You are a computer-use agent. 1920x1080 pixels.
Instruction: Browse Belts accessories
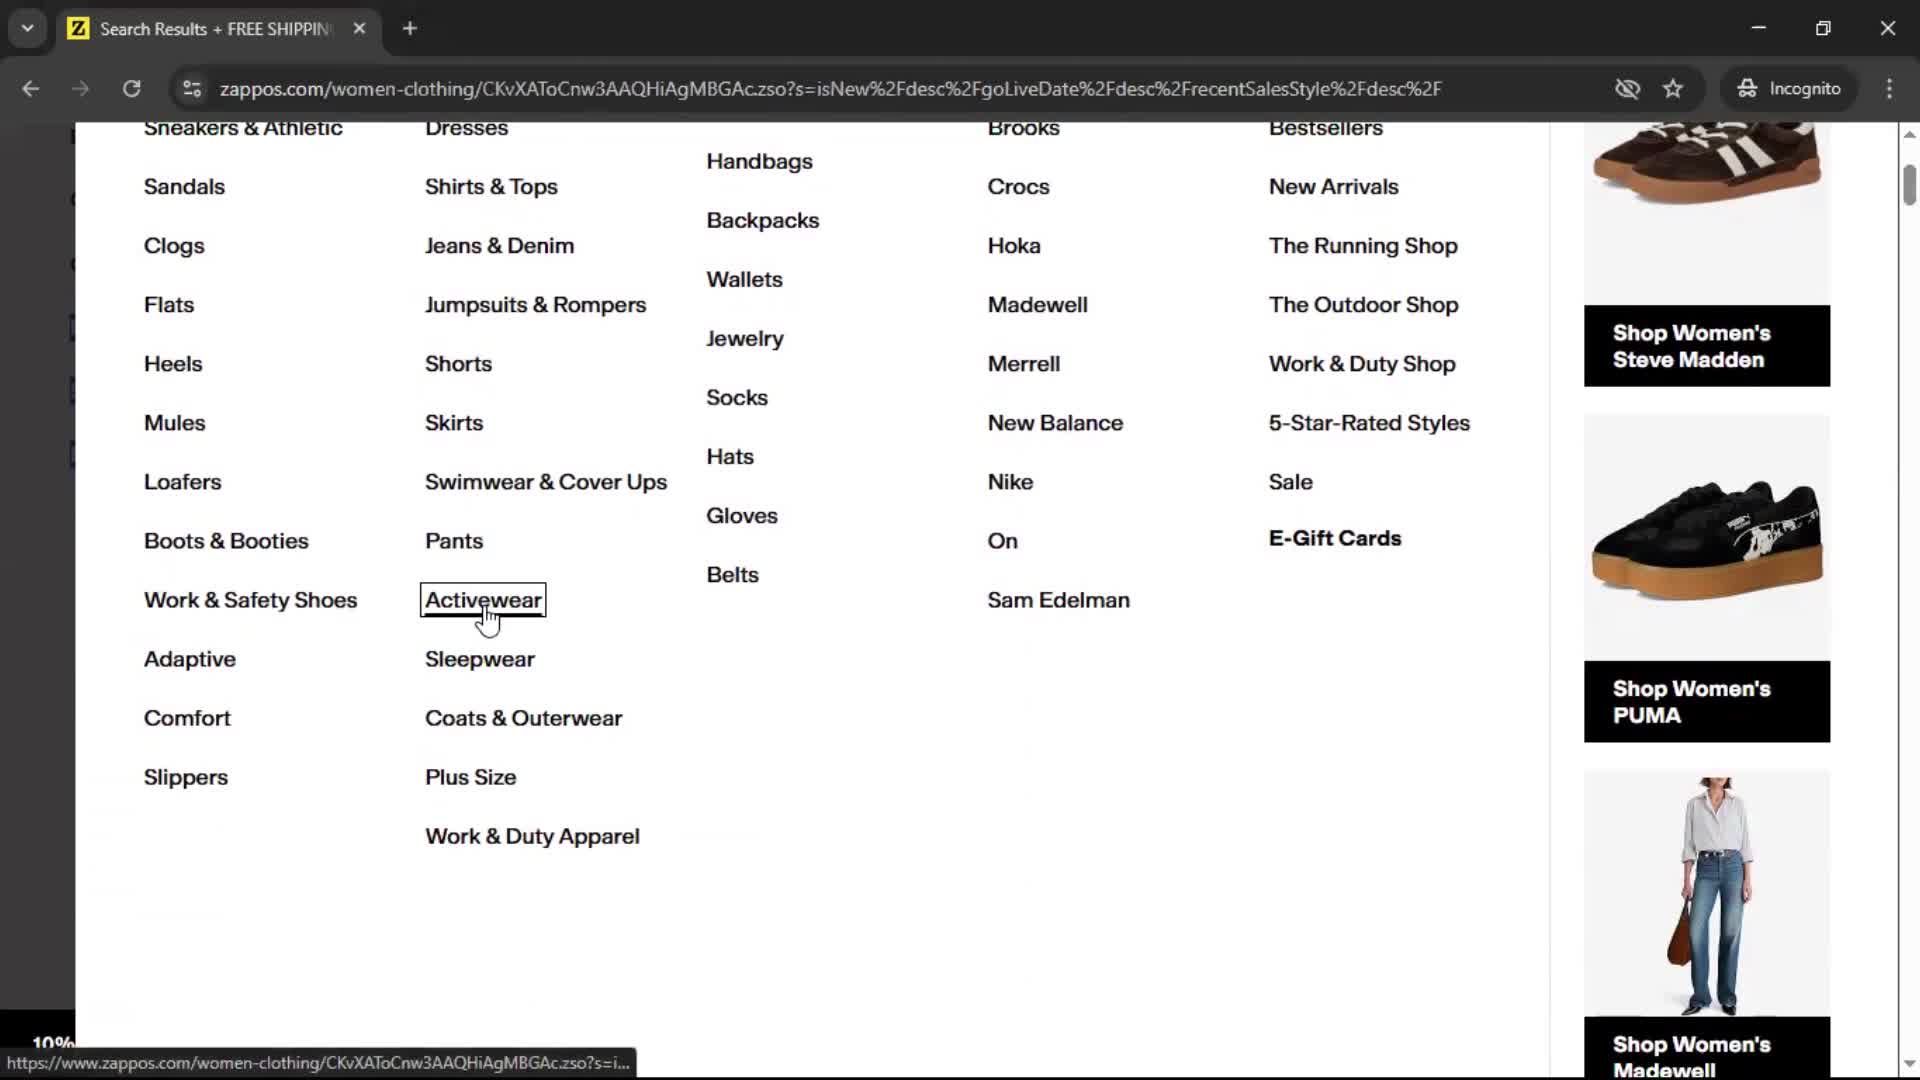click(x=732, y=574)
